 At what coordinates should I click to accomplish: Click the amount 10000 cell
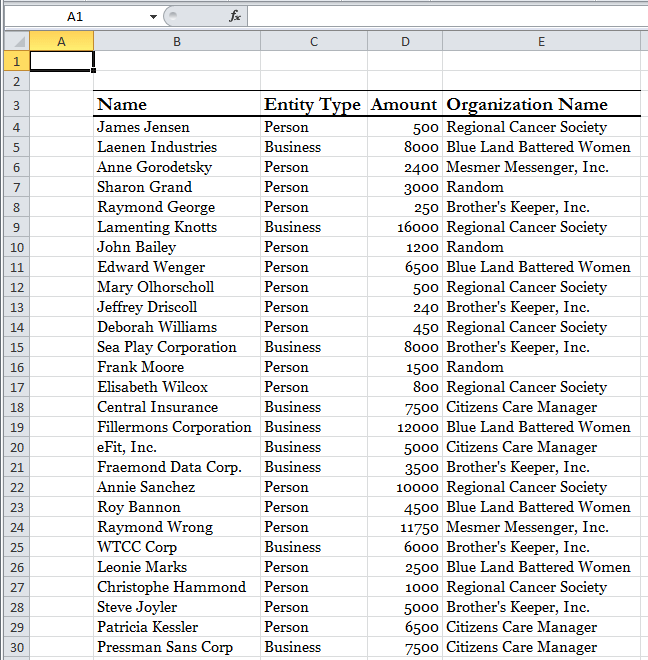(405, 487)
